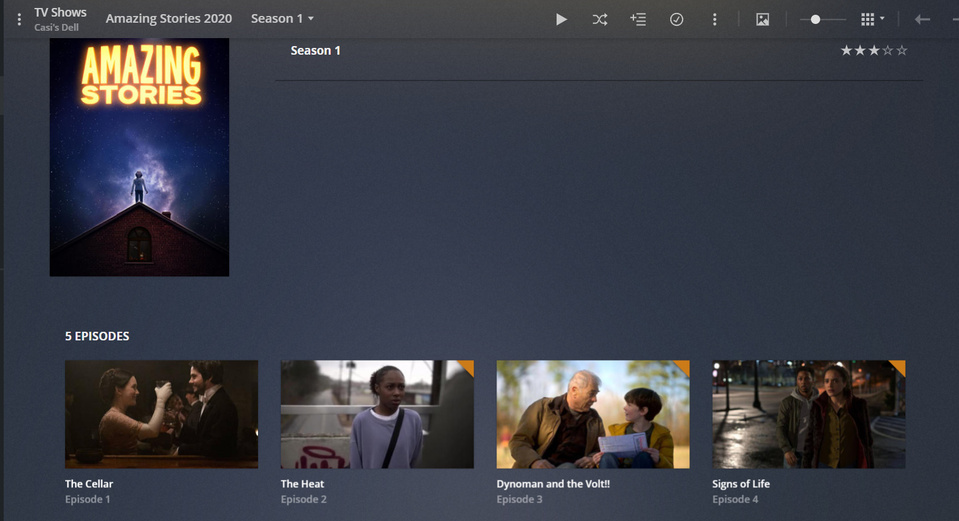Click Episode 4 label under Signs of Life
Viewport: 959px width, 521px height.
coord(735,500)
